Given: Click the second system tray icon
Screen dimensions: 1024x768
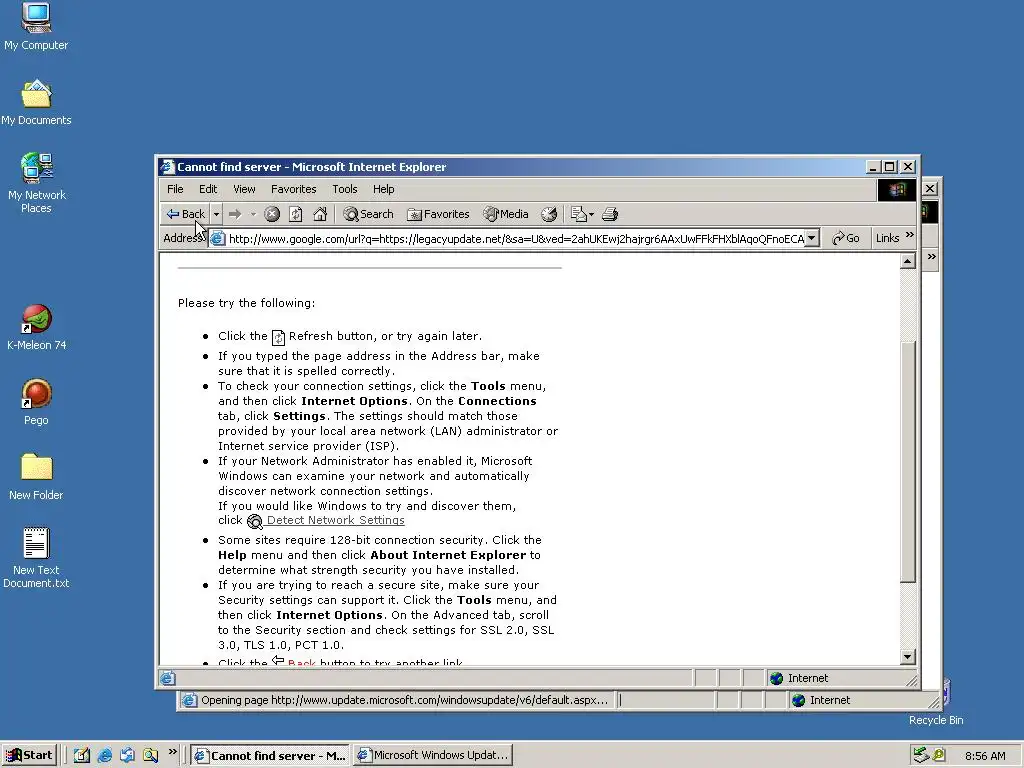Looking at the screenshot, I should pos(939,755).
